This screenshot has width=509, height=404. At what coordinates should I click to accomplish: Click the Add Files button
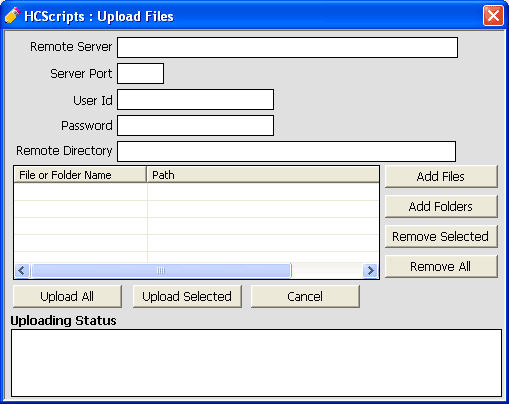click(x=441, y=176)
